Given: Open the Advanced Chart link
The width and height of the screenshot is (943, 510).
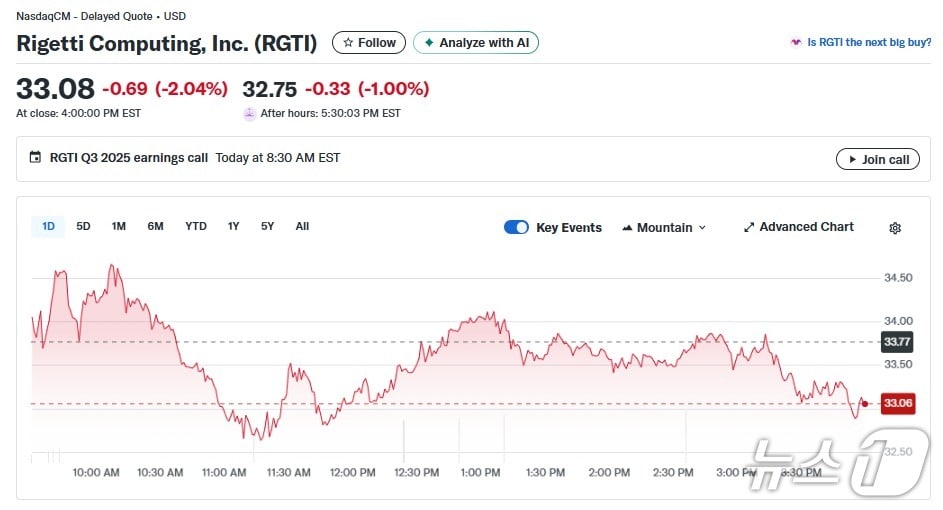Looking at the screenshot, I should [805, 227].
